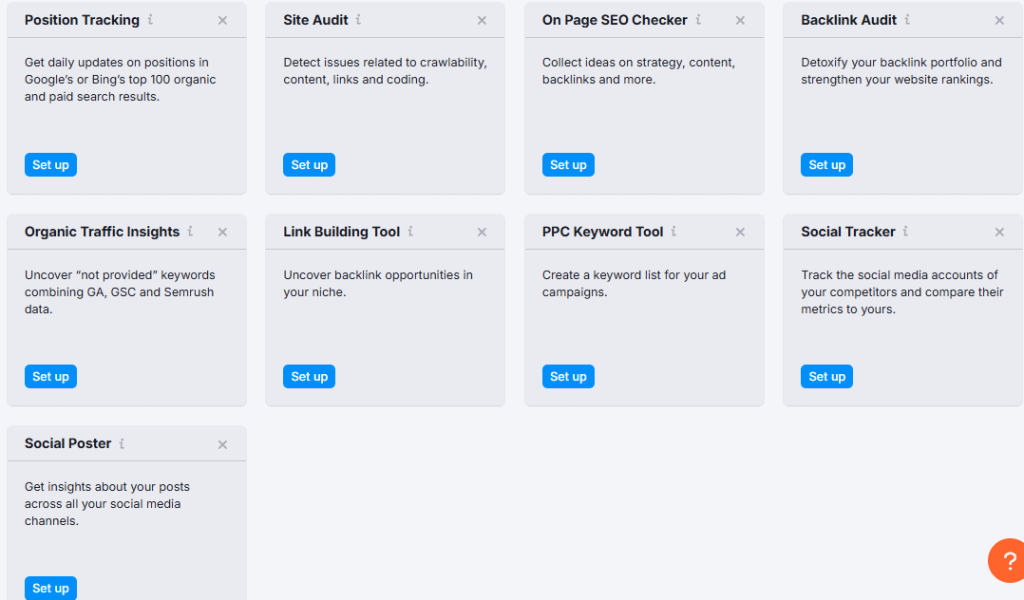Set up Position Tracking
1024x600 pixels.
click(x=50, y=165)
